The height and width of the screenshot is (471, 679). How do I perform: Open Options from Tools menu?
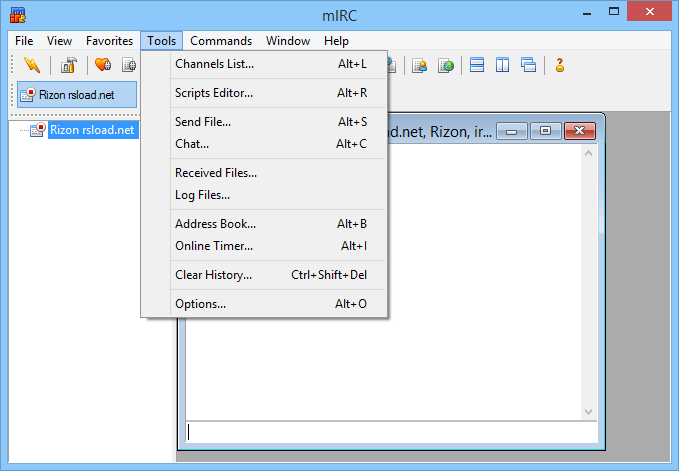(264, 304)
